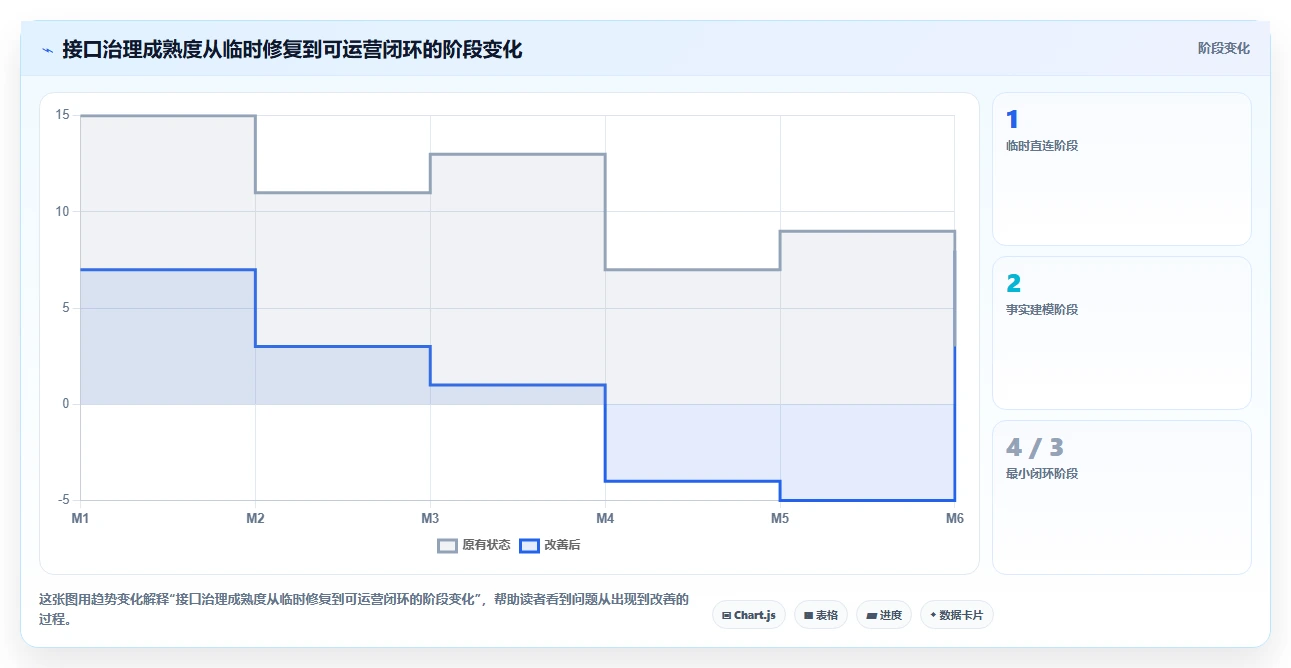Click the chart title 接口治理成熟度 heading
The image size is (1291, 668).
pyautogui.click(x=292, y=49)
